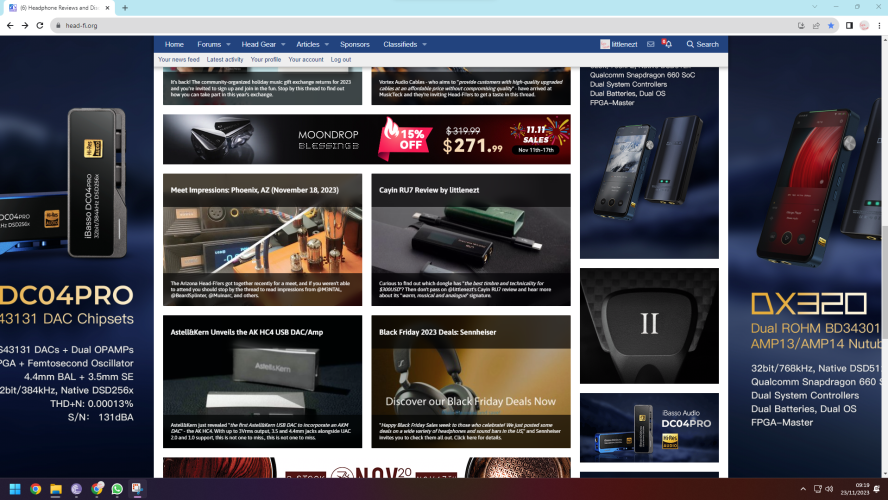
Task: Open the Moondrop Blessing 3 sale banner
Action: [x=366, y=139]
